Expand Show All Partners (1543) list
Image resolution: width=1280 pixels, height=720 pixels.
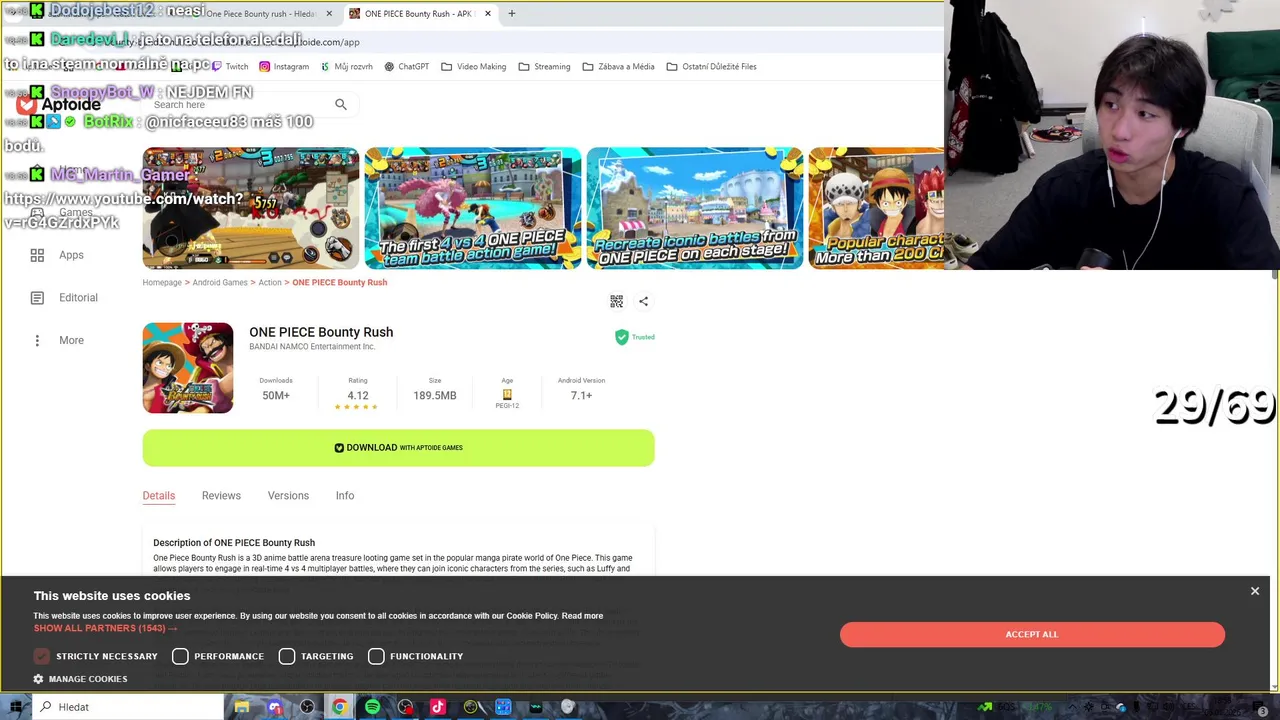pos(105,628)
